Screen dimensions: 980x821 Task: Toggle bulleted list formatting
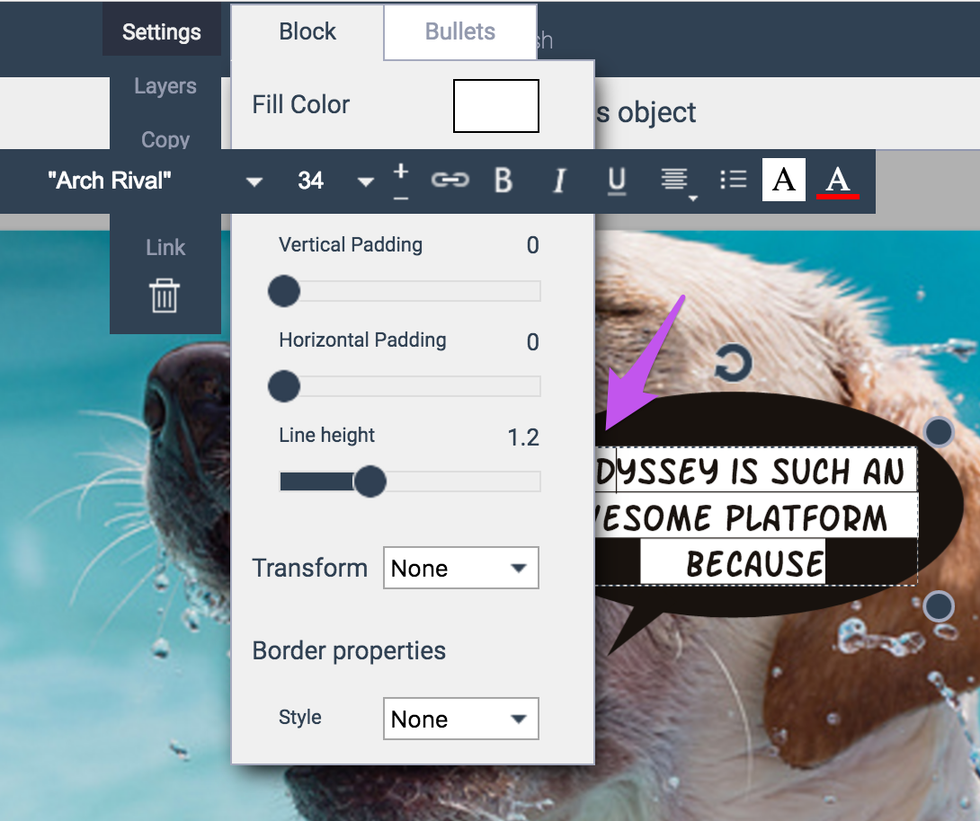click(733, 180)
